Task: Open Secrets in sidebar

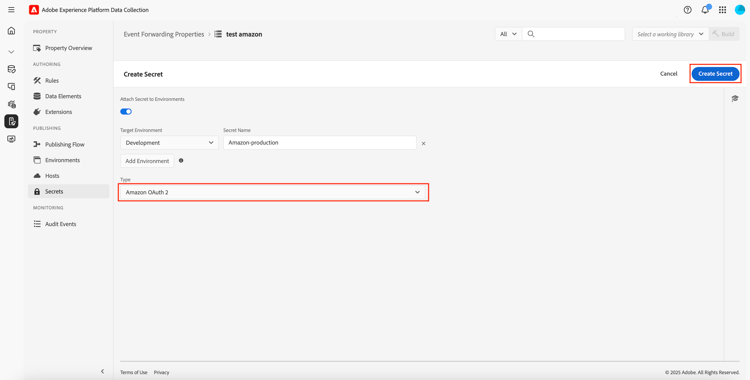Action: [68, 191]
